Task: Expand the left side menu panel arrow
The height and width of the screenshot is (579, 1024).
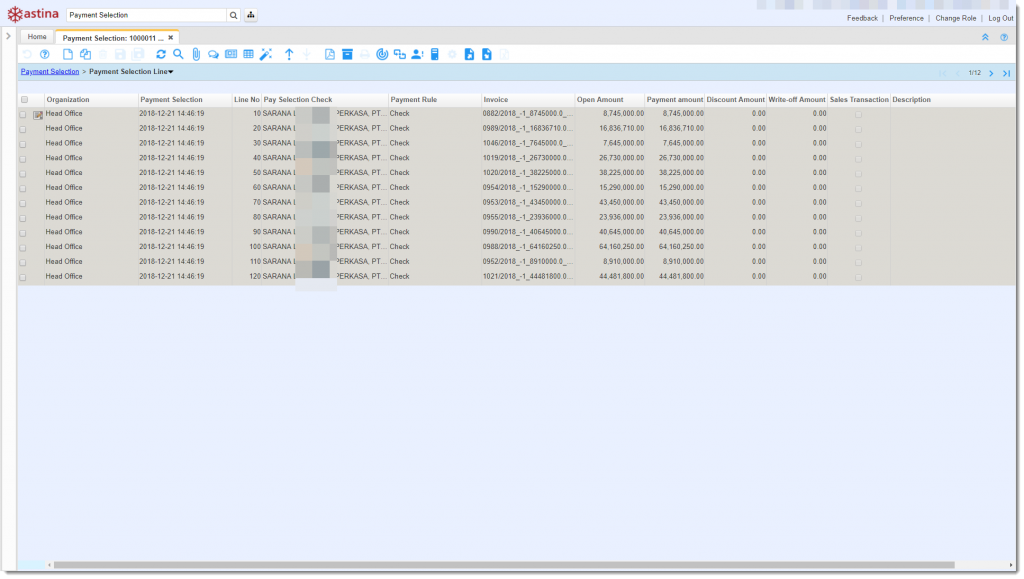Action: pyautogui.click(x=8, y=37)
